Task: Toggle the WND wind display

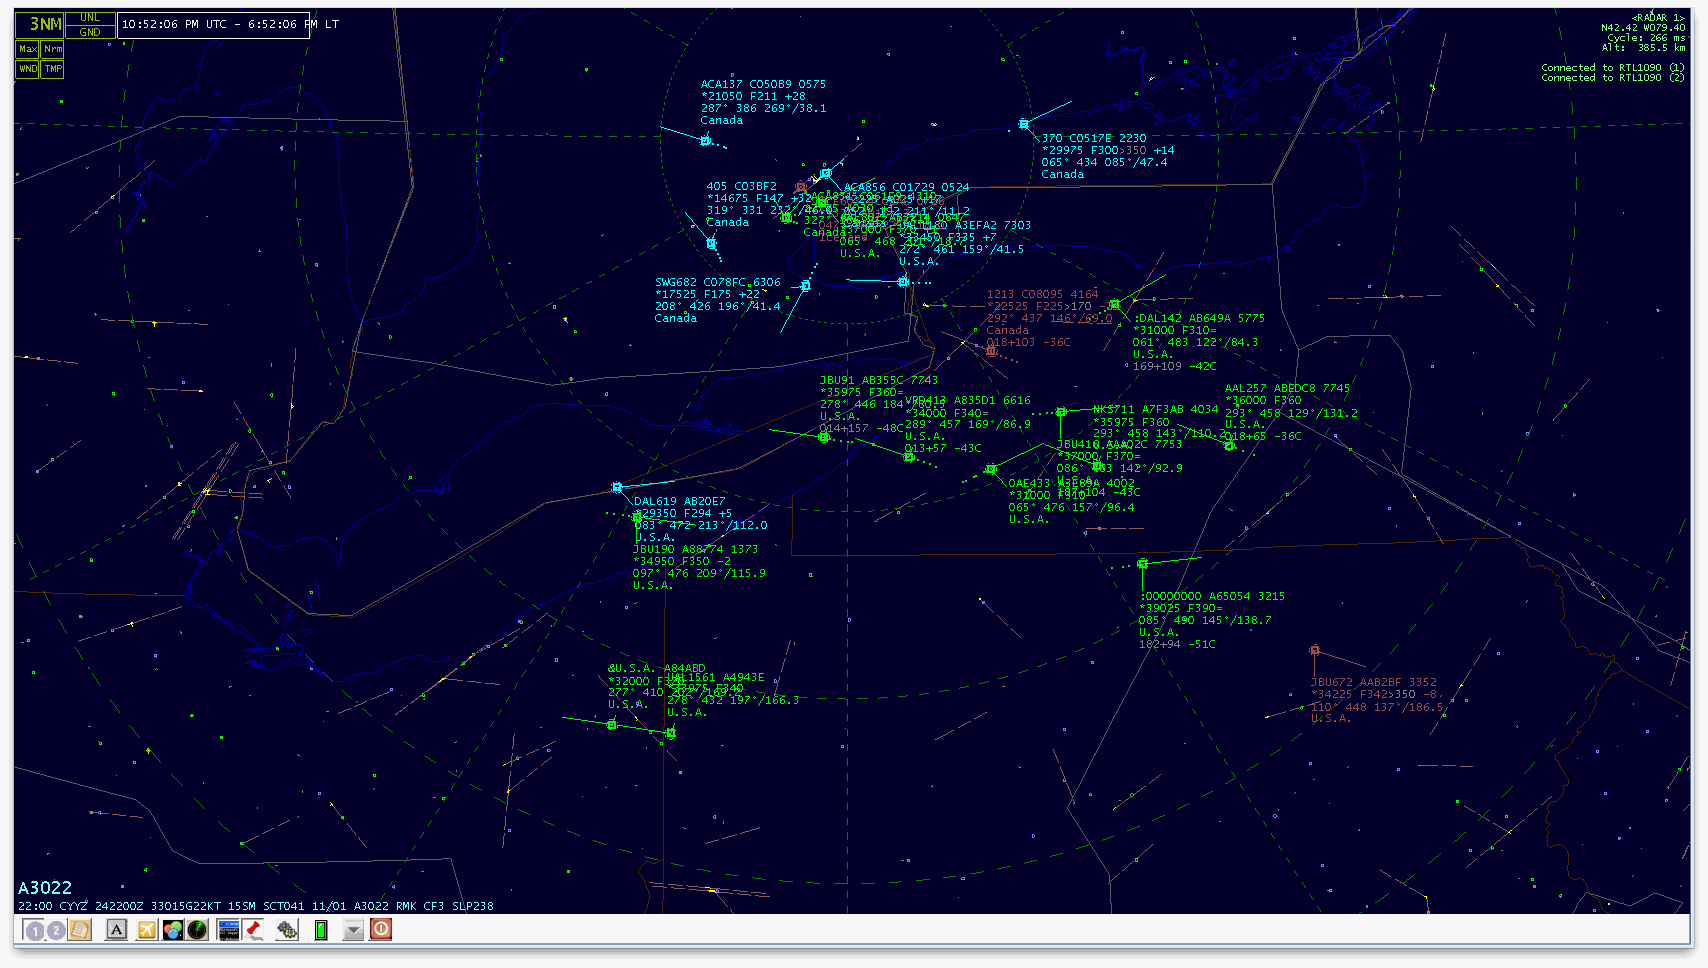Action: click(28, 69)
